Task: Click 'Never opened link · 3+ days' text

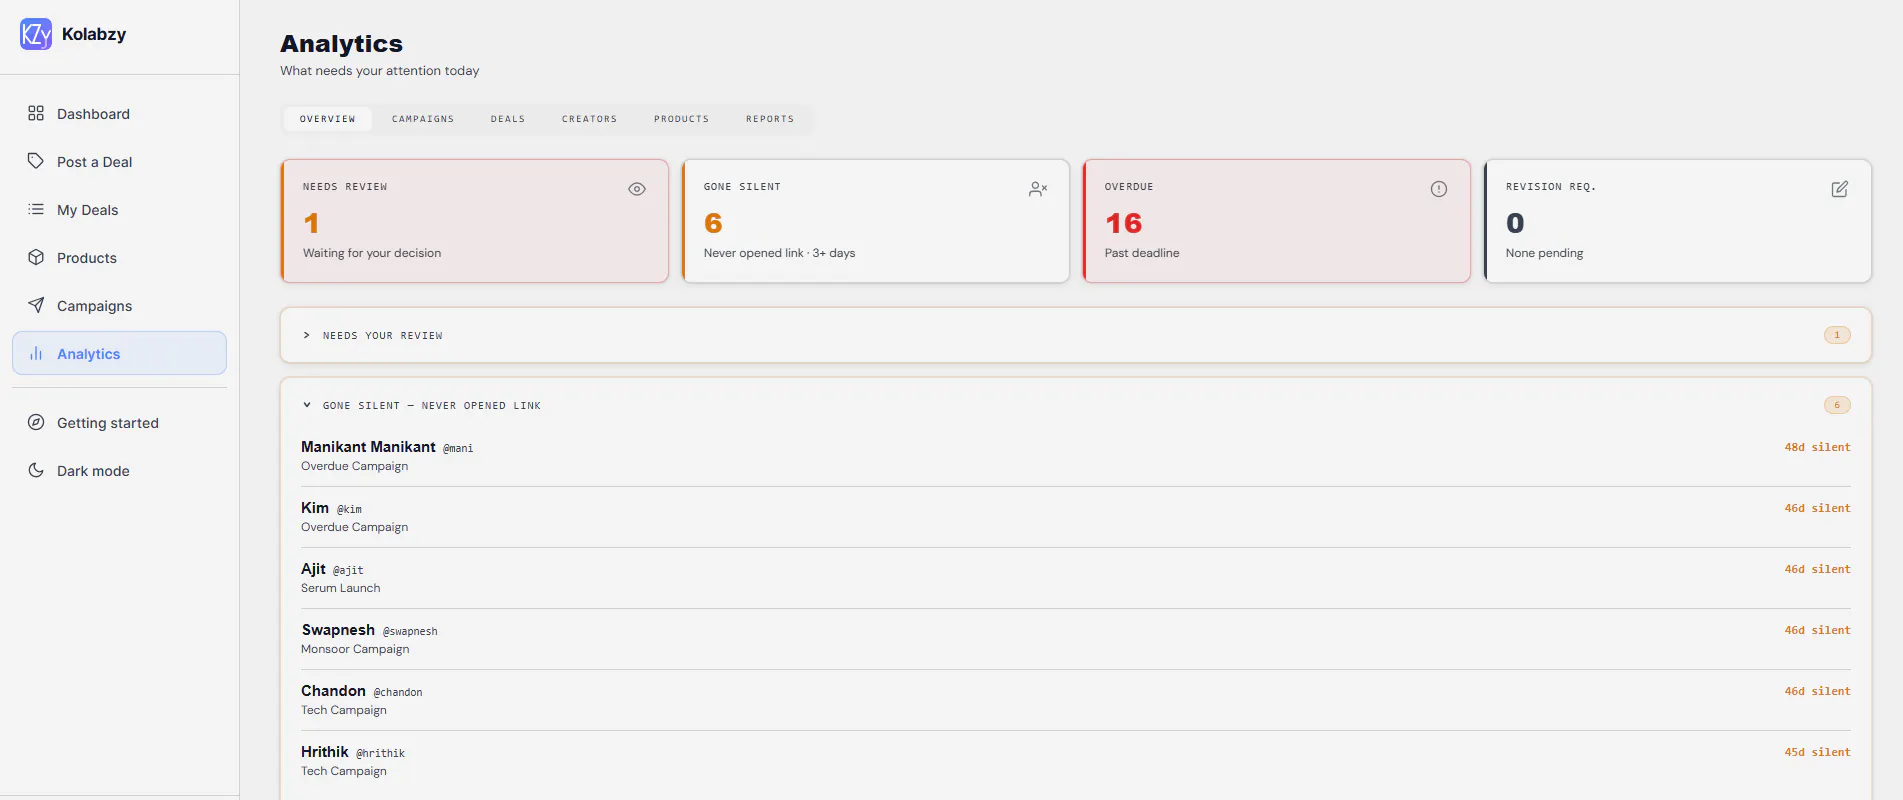Action: 780,253
